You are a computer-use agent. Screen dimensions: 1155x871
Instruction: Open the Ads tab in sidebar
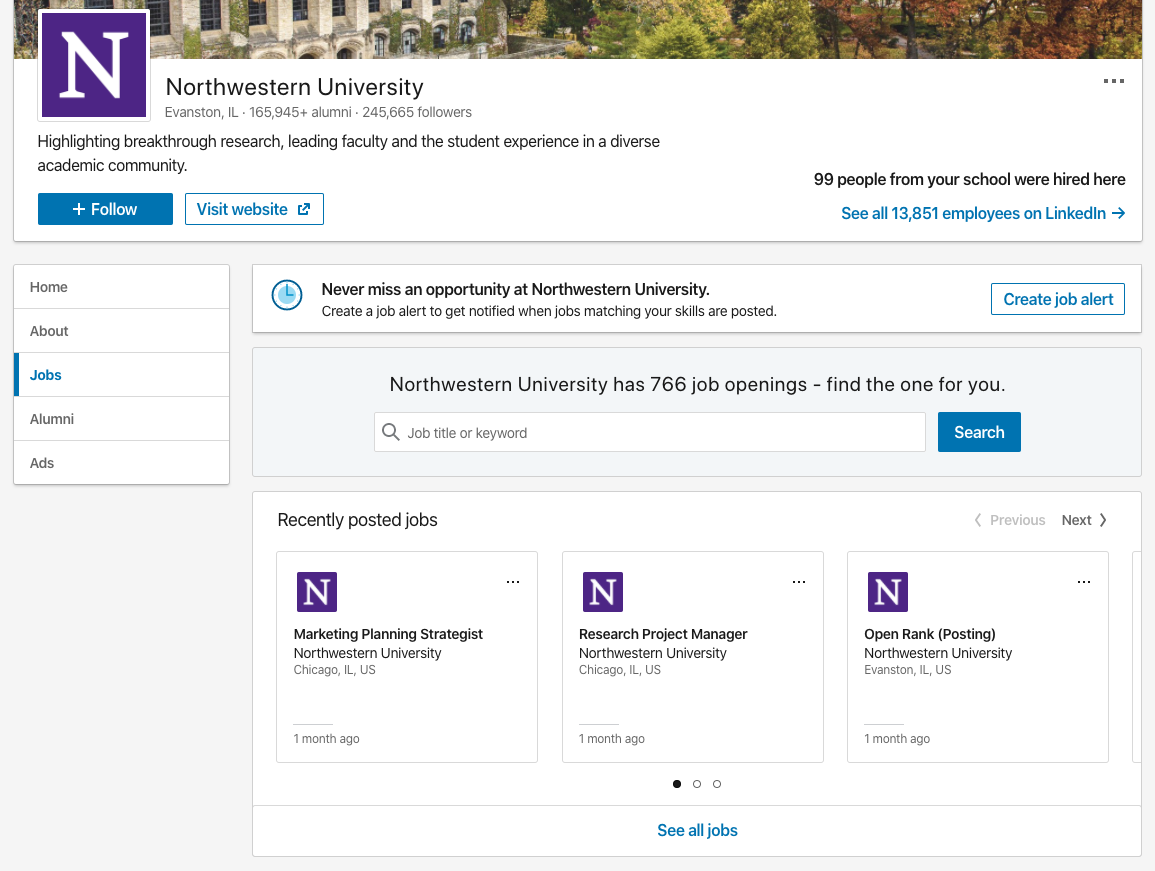pos(122,463)
